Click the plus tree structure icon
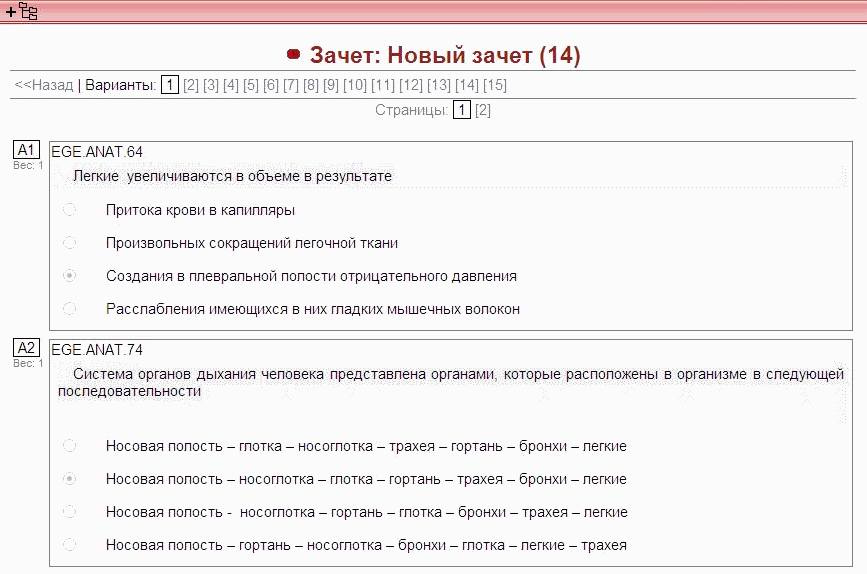The width and height of the screenshot is (867, 574). (21, 12)
